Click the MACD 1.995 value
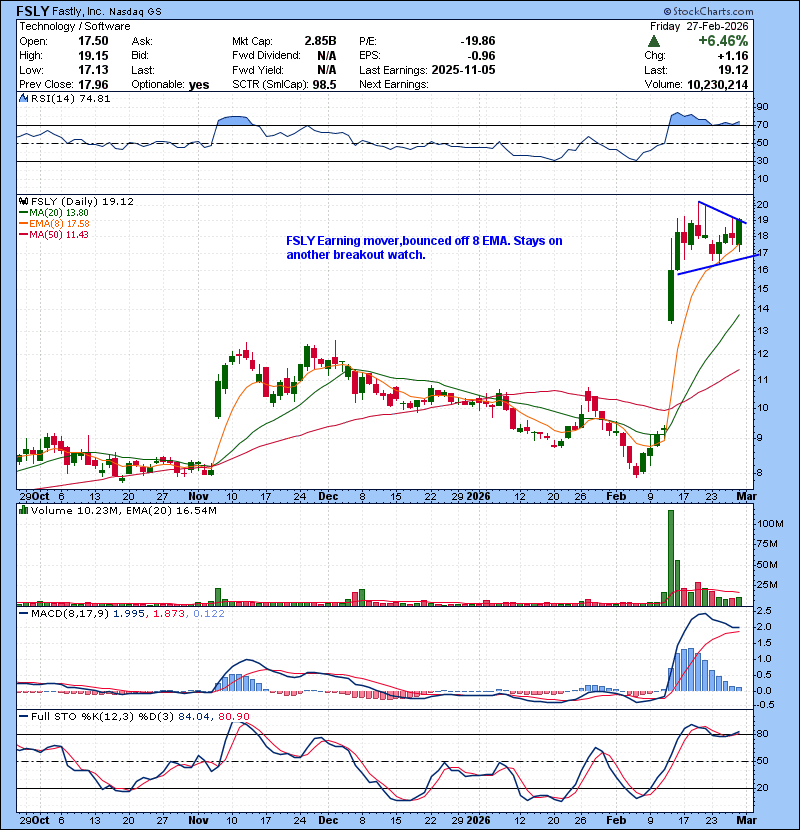 (x=128, y=614)
